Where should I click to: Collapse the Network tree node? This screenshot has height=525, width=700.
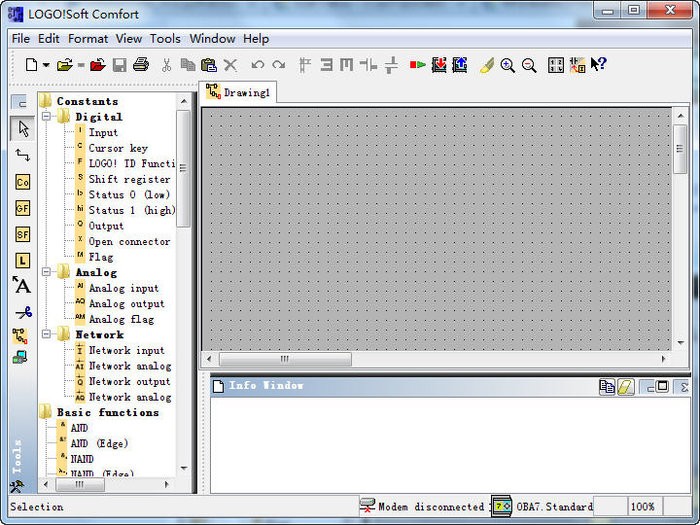click(x=46, y=334)
